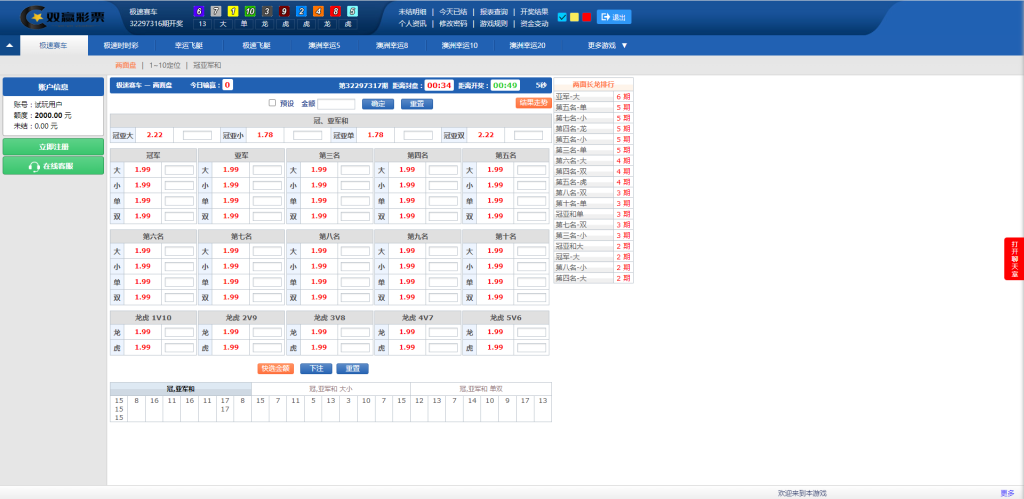The image size is (1024, 499).
Task: Click the orange 快选金额 button
Action: 275,368
